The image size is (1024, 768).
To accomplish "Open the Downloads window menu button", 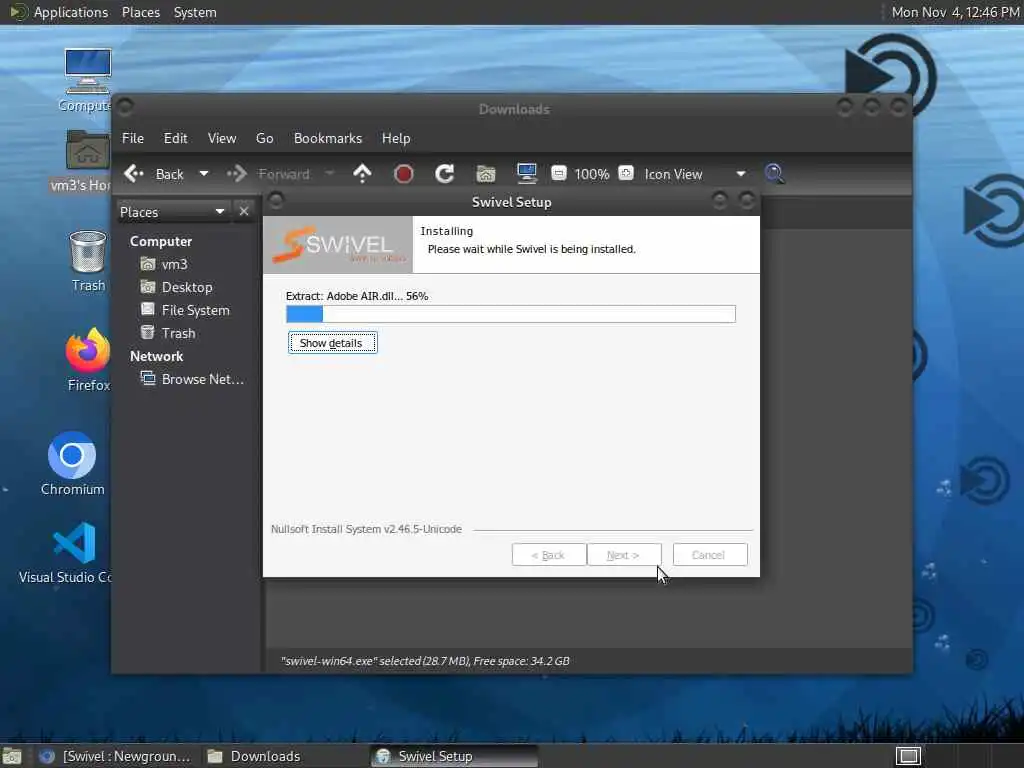I will click(x=125, y=106).
